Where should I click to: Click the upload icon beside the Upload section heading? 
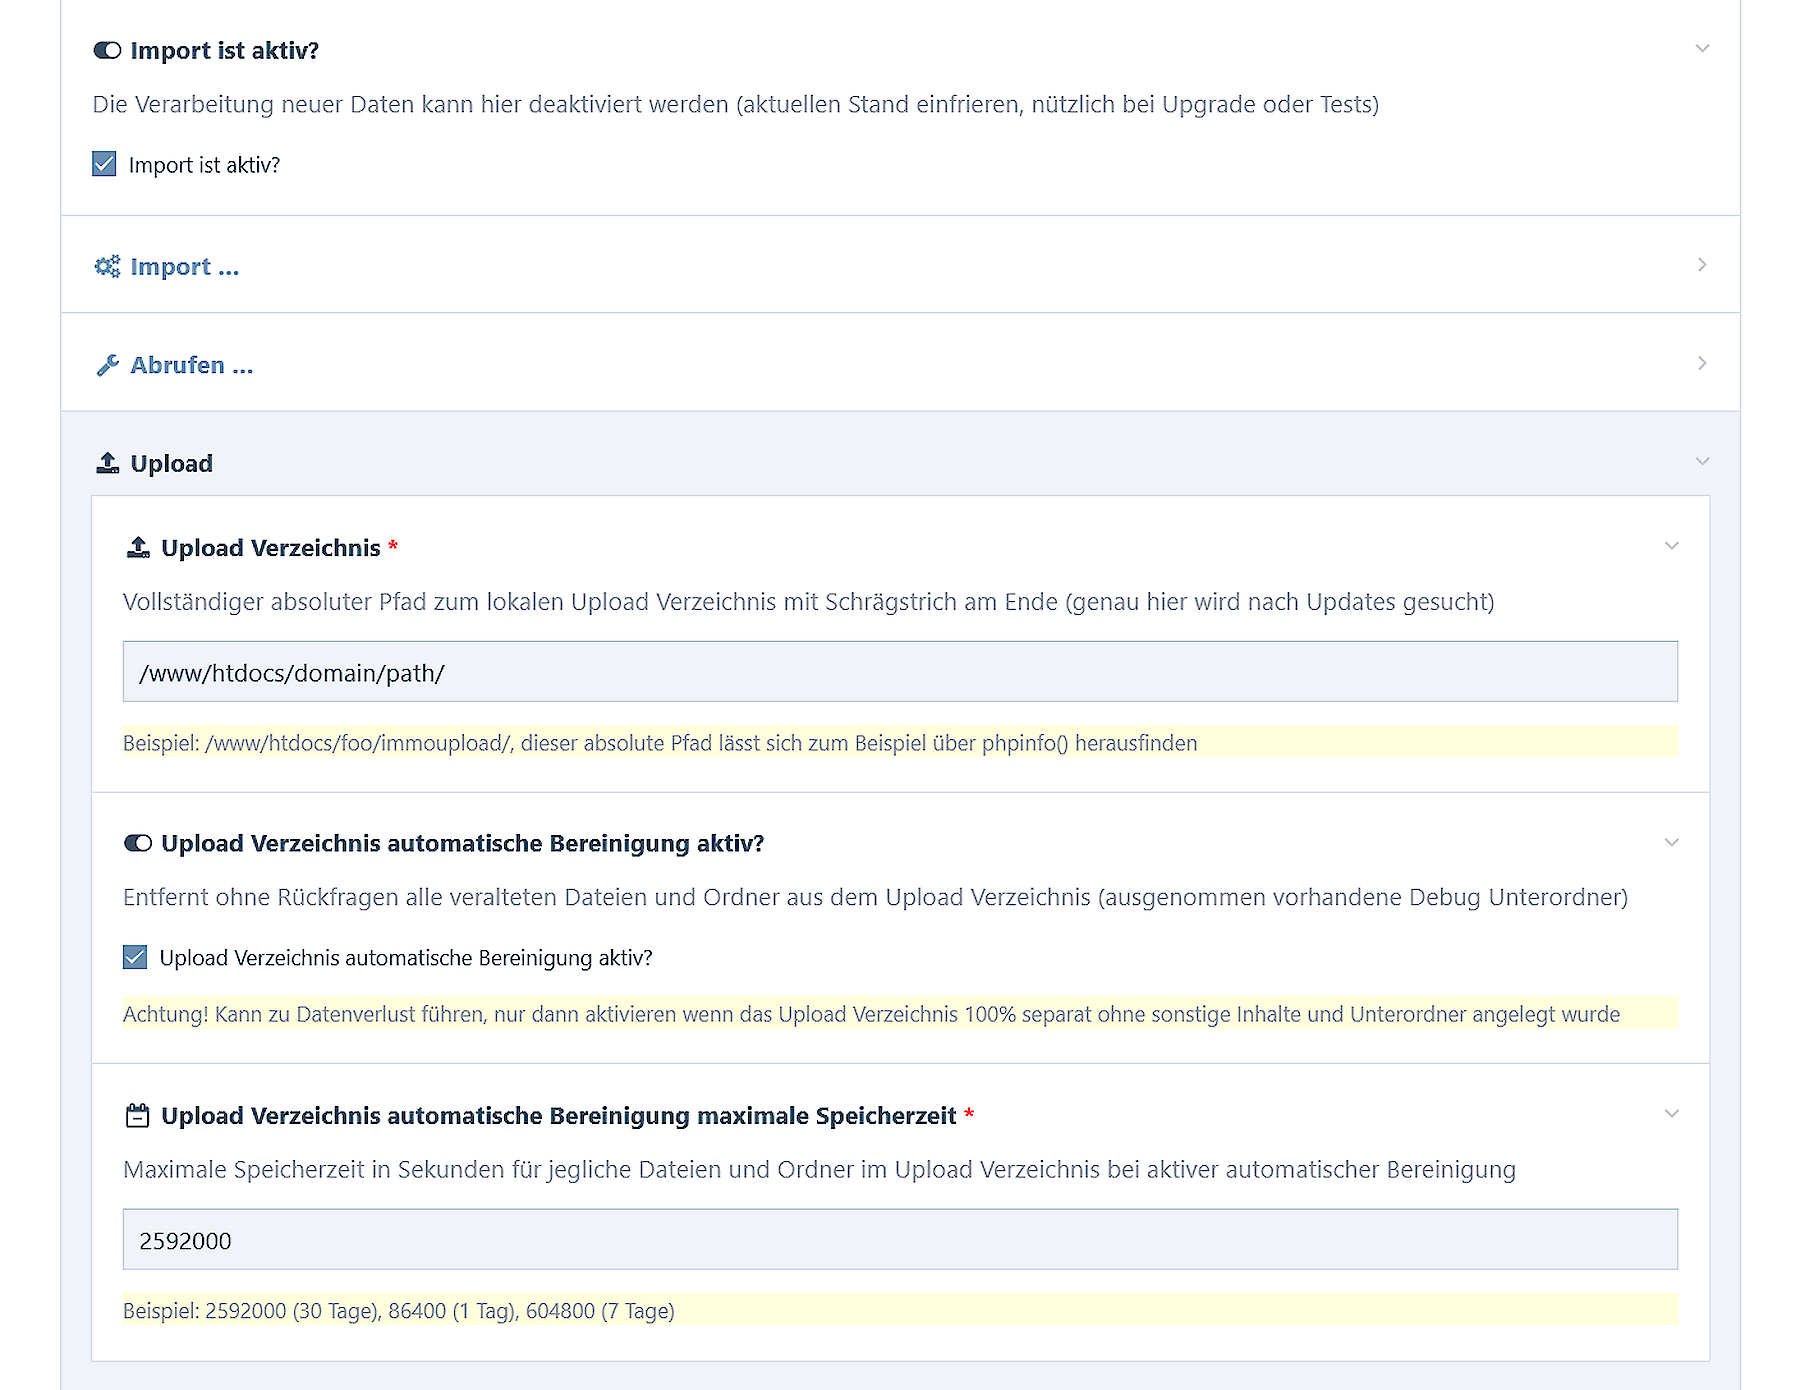pos(107,463)
